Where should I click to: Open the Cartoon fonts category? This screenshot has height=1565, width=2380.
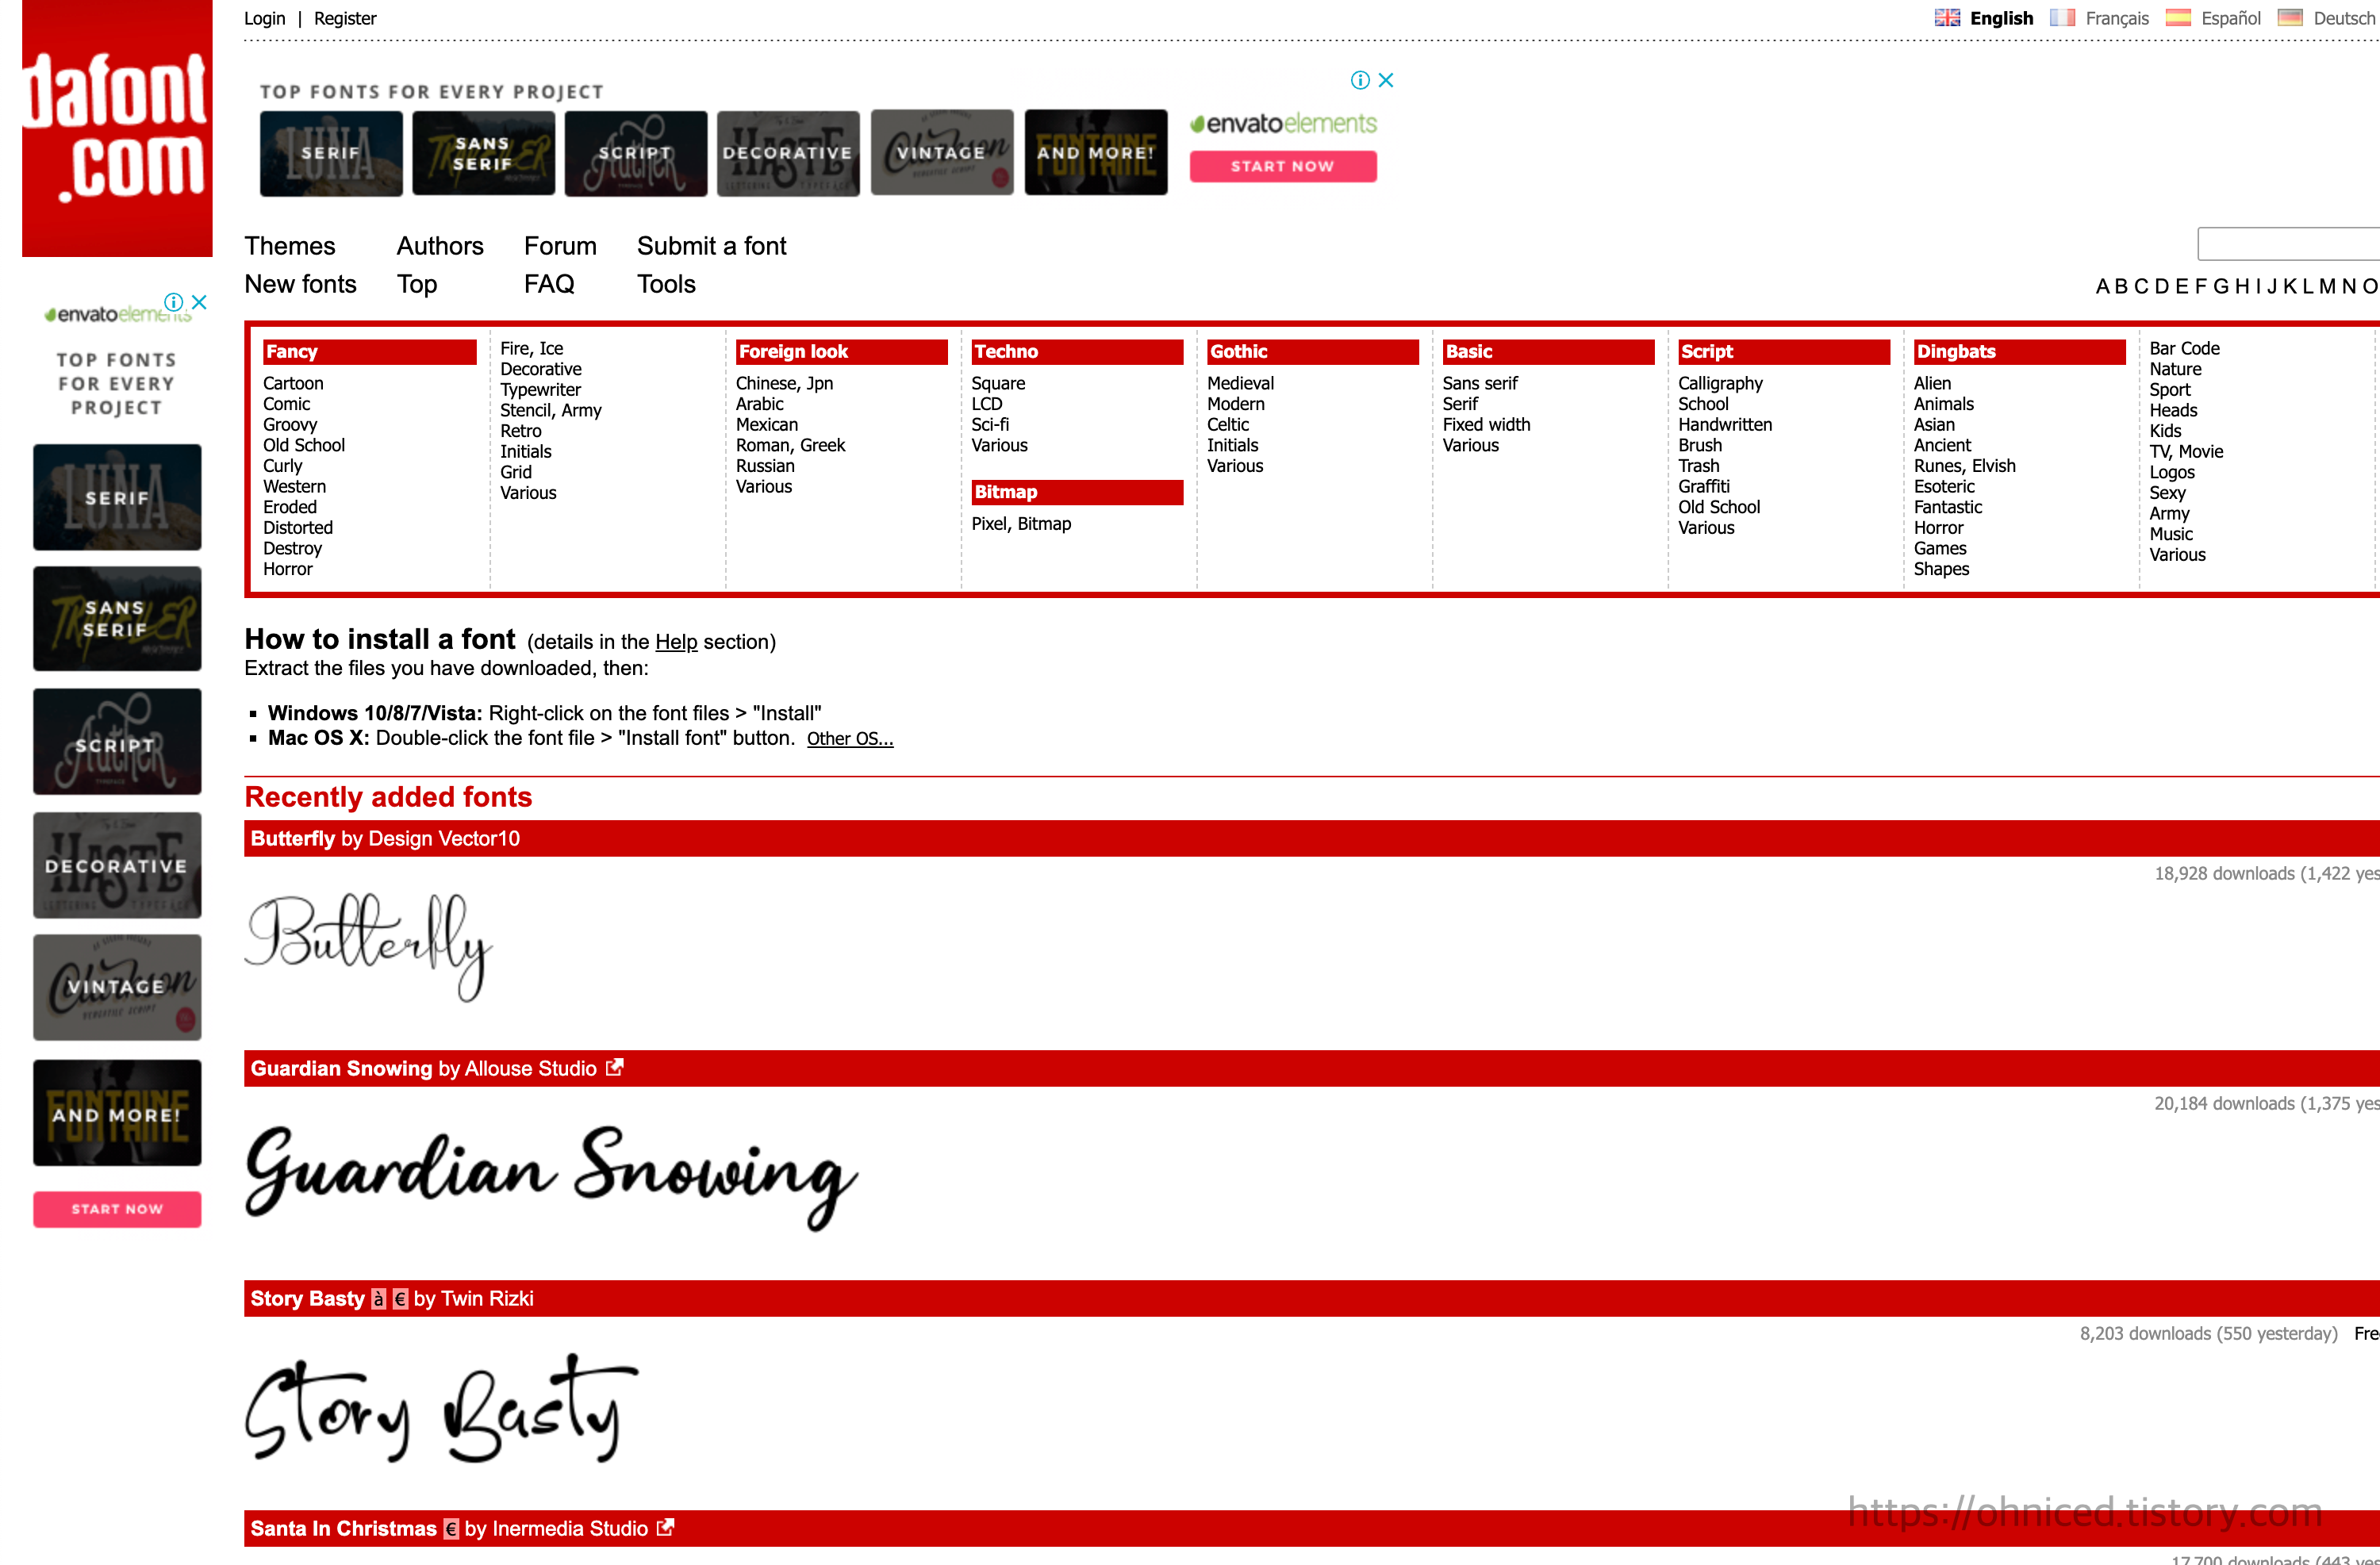click(293, 383)
